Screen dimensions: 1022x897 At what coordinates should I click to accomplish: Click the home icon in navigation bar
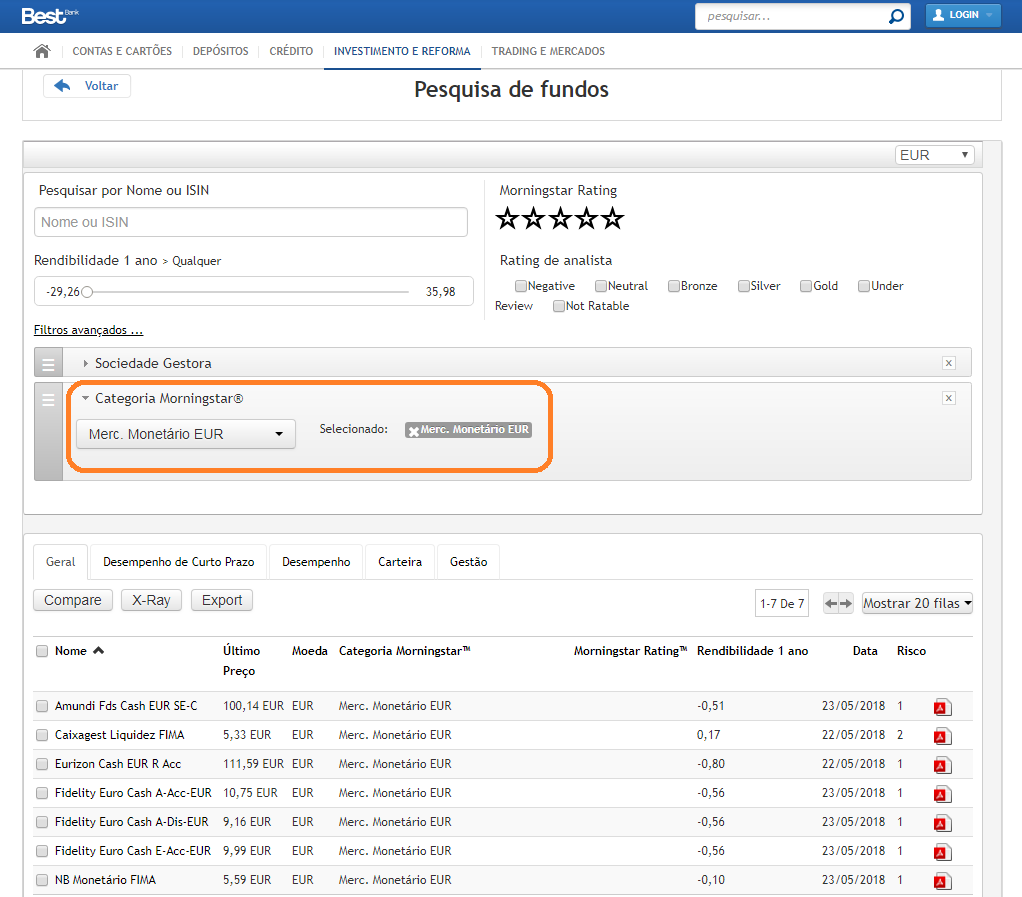point(42,51)
